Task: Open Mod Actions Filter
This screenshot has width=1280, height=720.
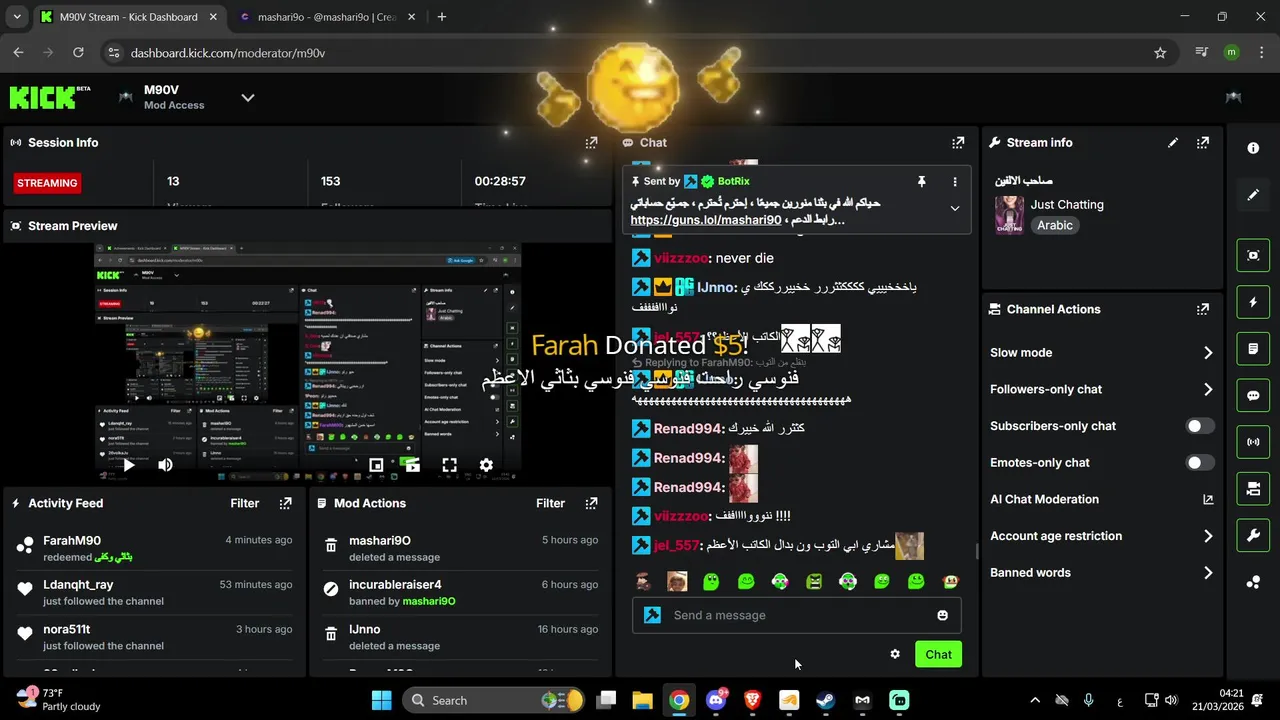Action: click(x=551, y=504)
